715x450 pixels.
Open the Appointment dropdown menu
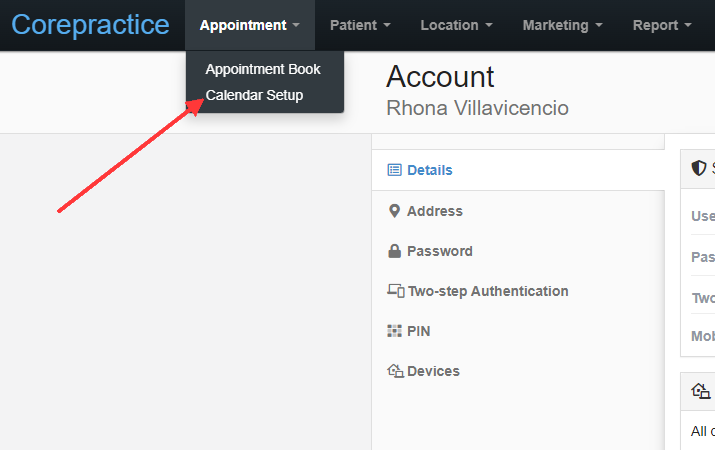click(x=250, y=25)
